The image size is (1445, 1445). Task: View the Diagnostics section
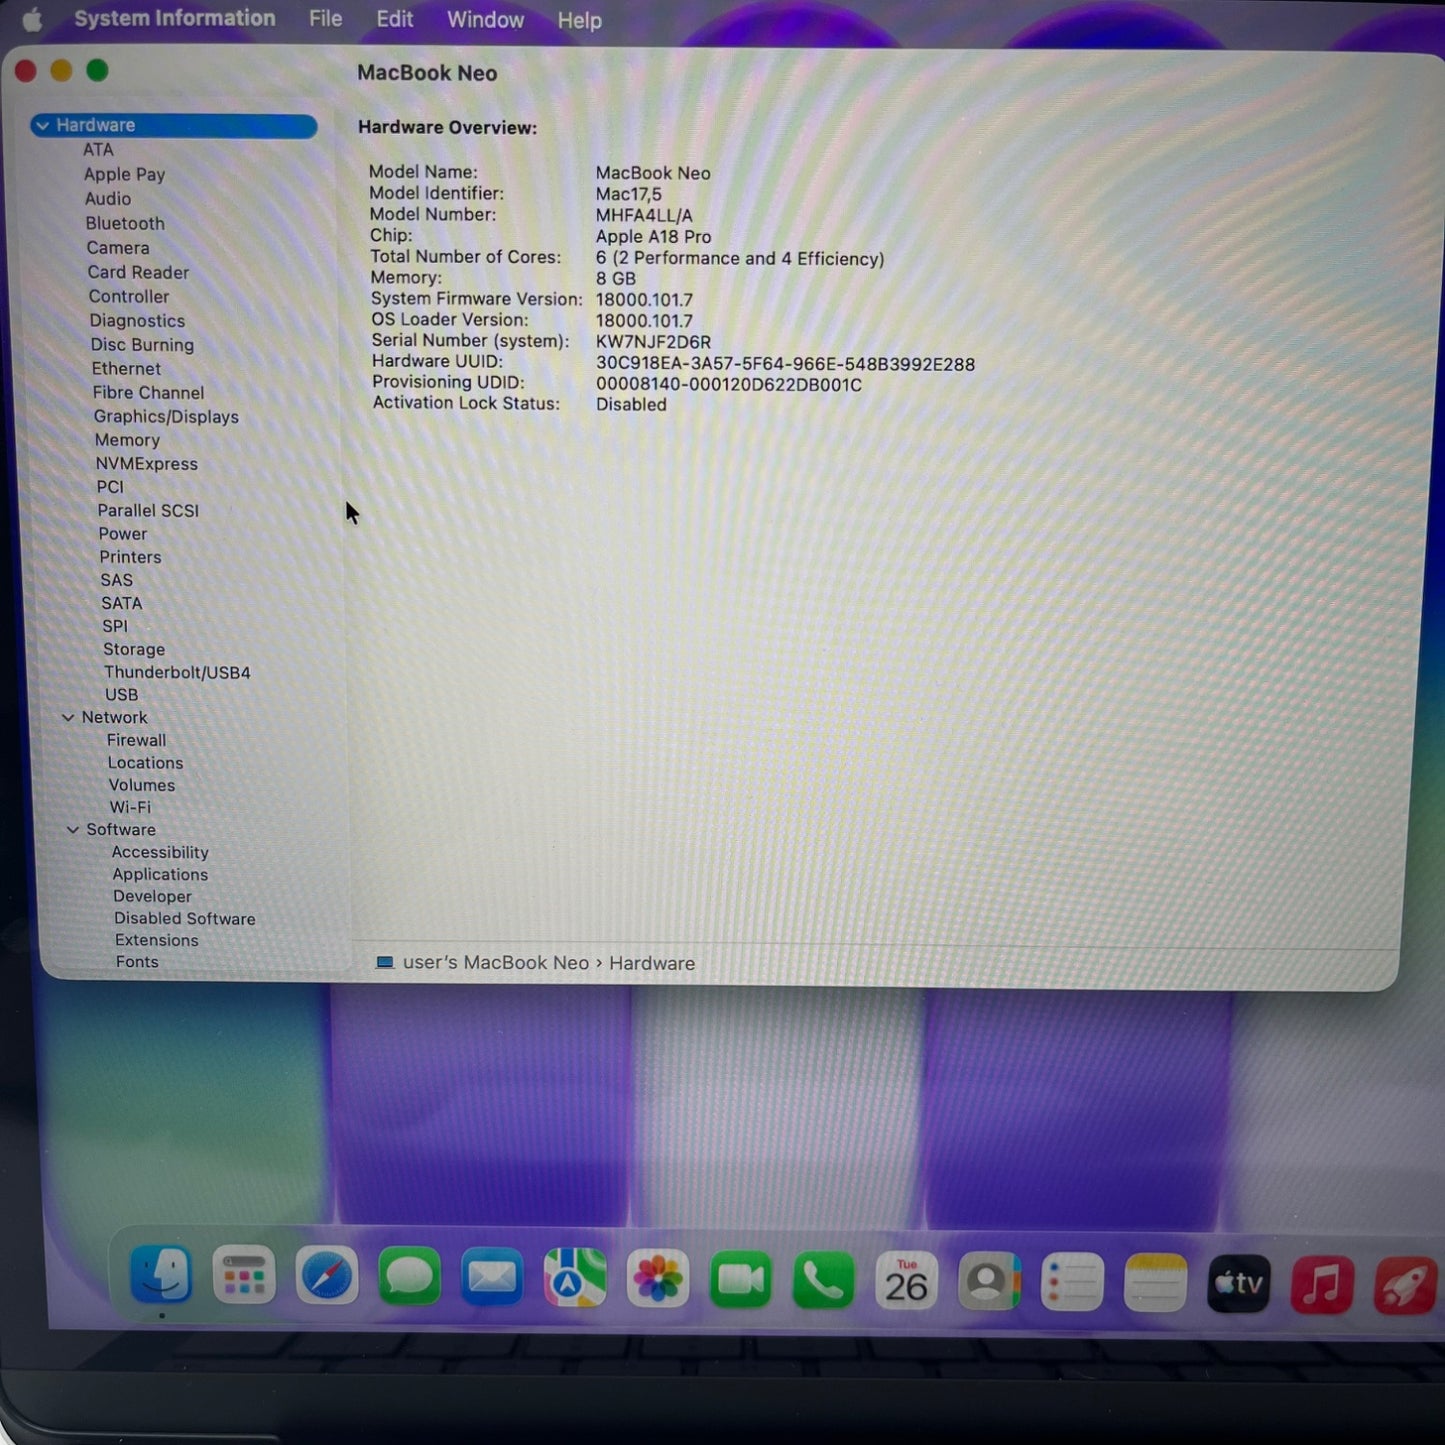[137, 320]
